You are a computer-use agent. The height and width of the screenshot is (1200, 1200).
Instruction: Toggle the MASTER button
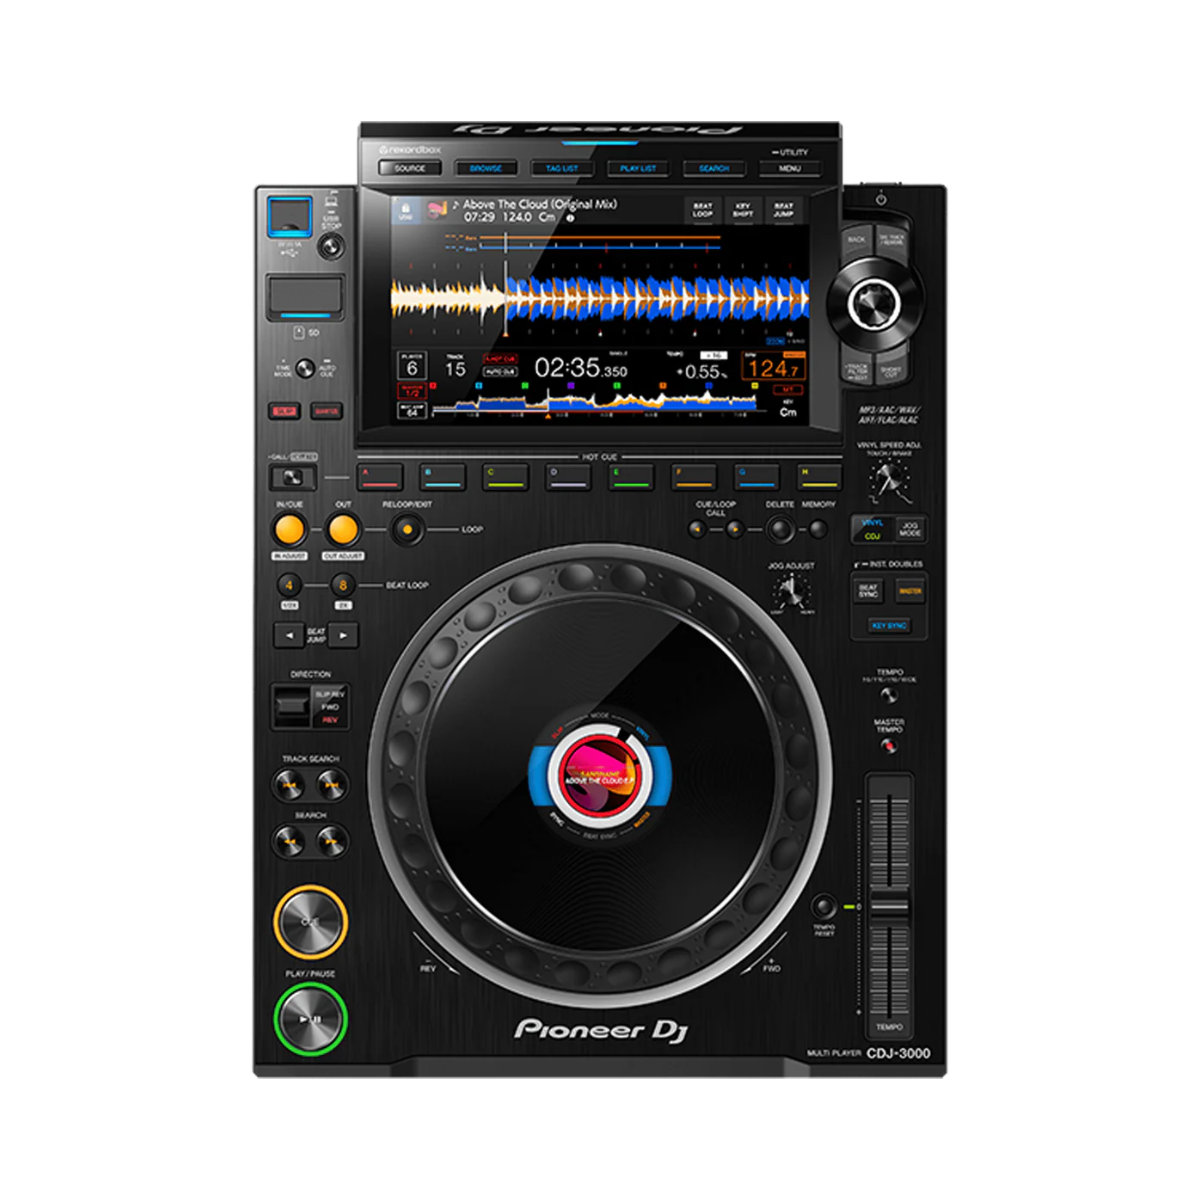coord(910,591)
